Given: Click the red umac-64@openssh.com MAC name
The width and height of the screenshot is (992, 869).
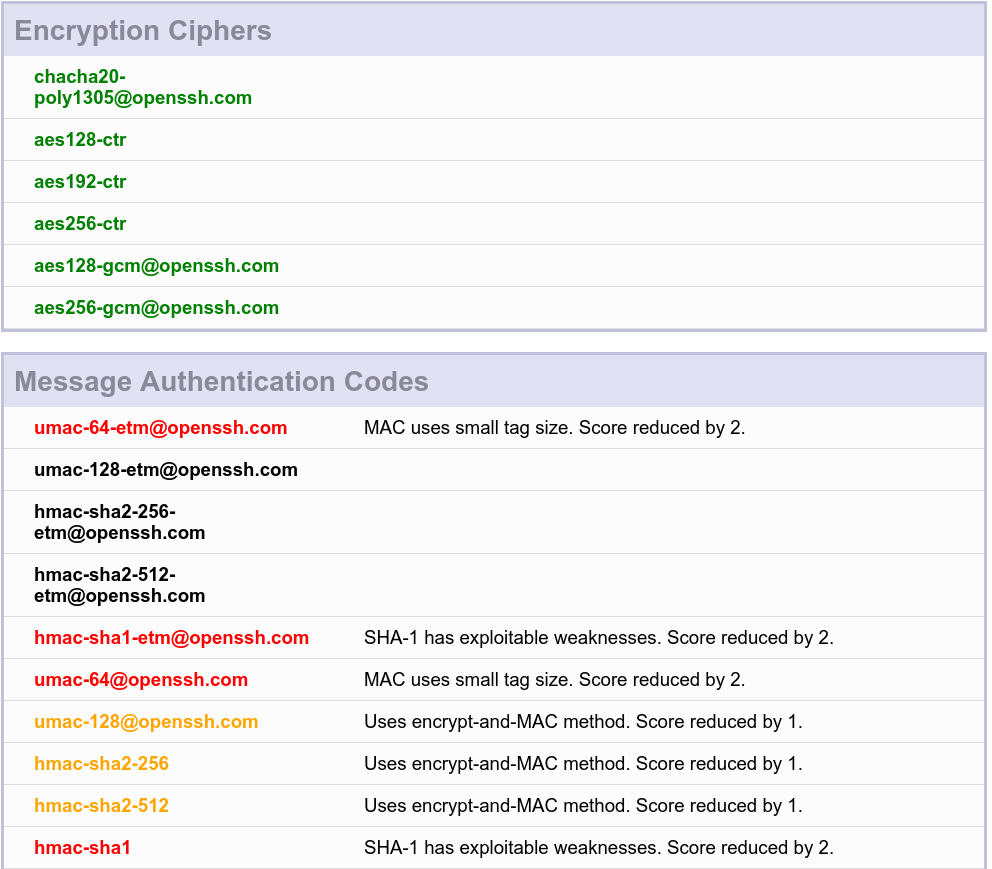Looking at the screenshot, I should coord(140,680).
